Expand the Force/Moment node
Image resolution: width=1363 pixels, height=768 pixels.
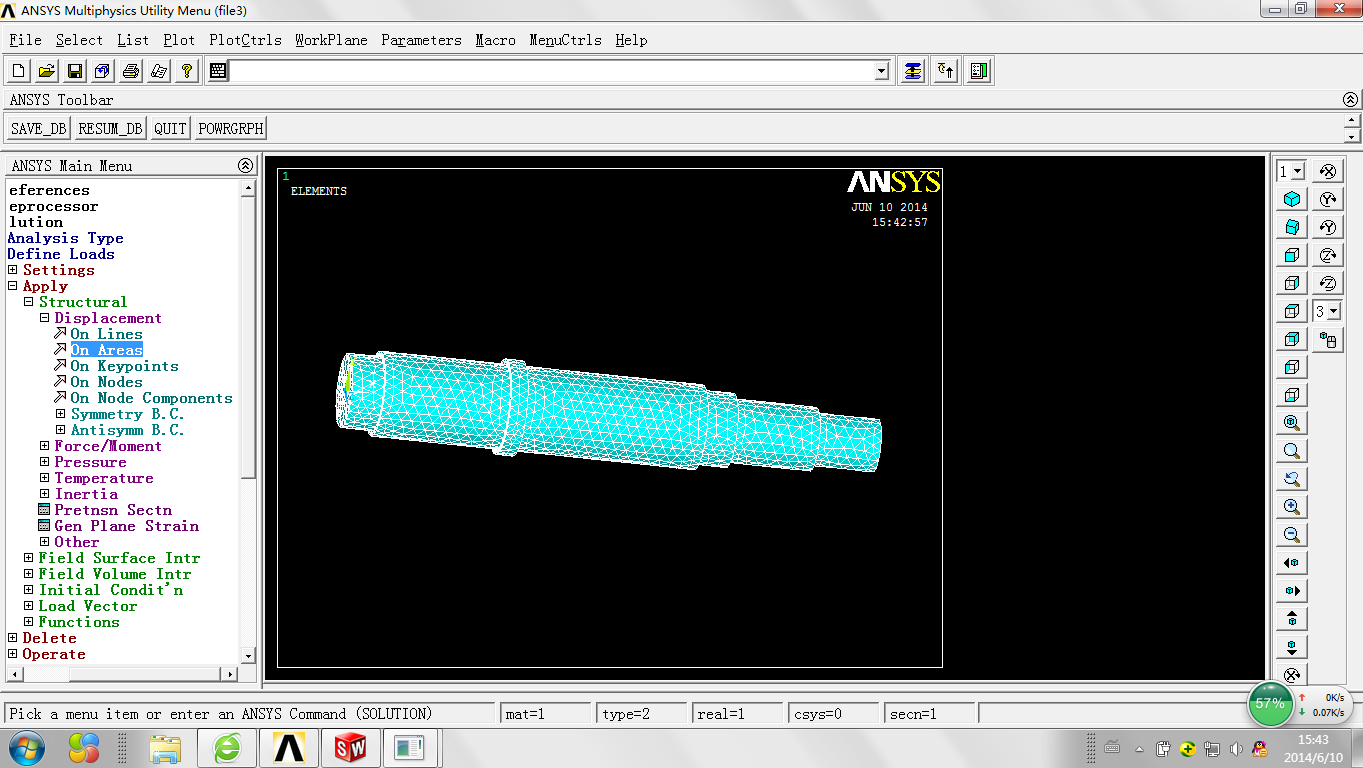[x=45, y=446]
